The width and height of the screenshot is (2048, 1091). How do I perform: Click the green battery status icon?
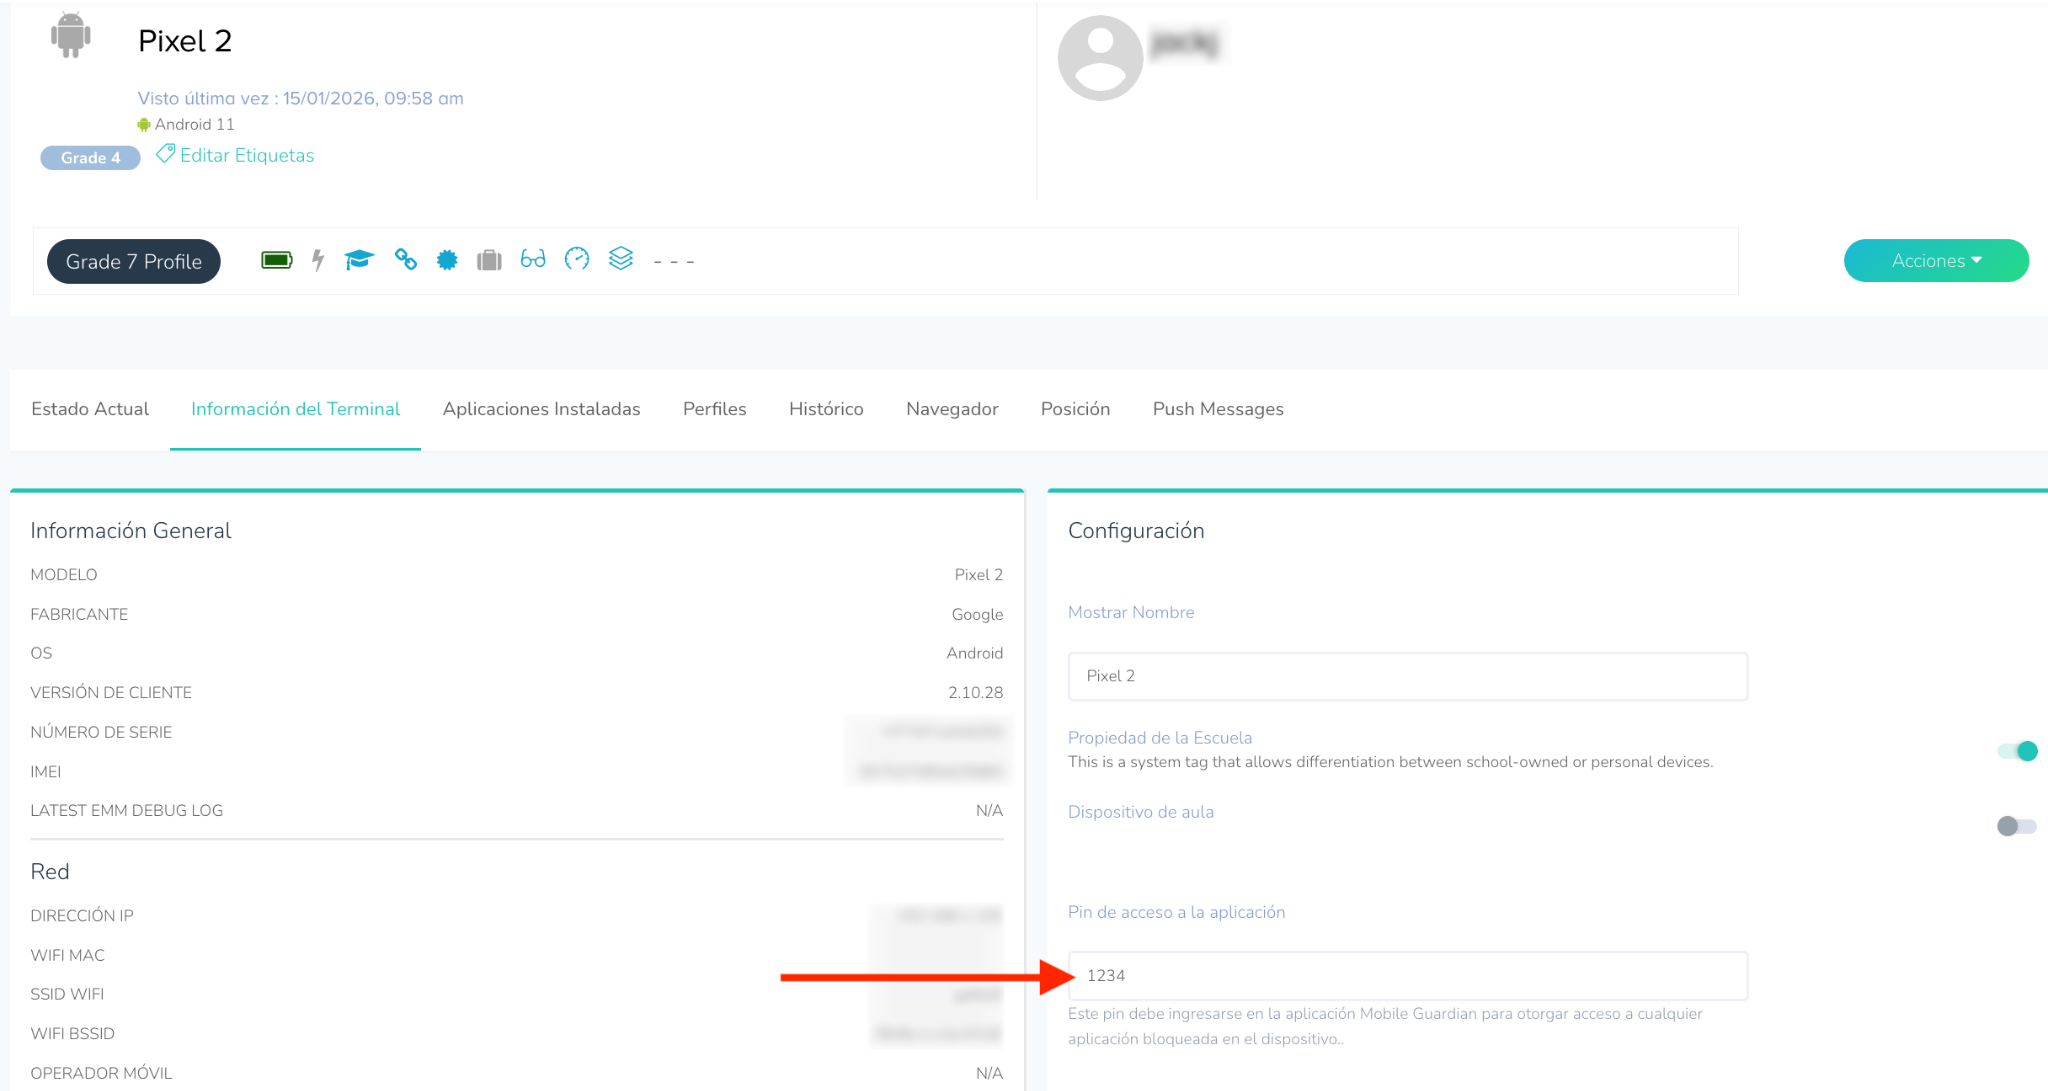[276, 260]
